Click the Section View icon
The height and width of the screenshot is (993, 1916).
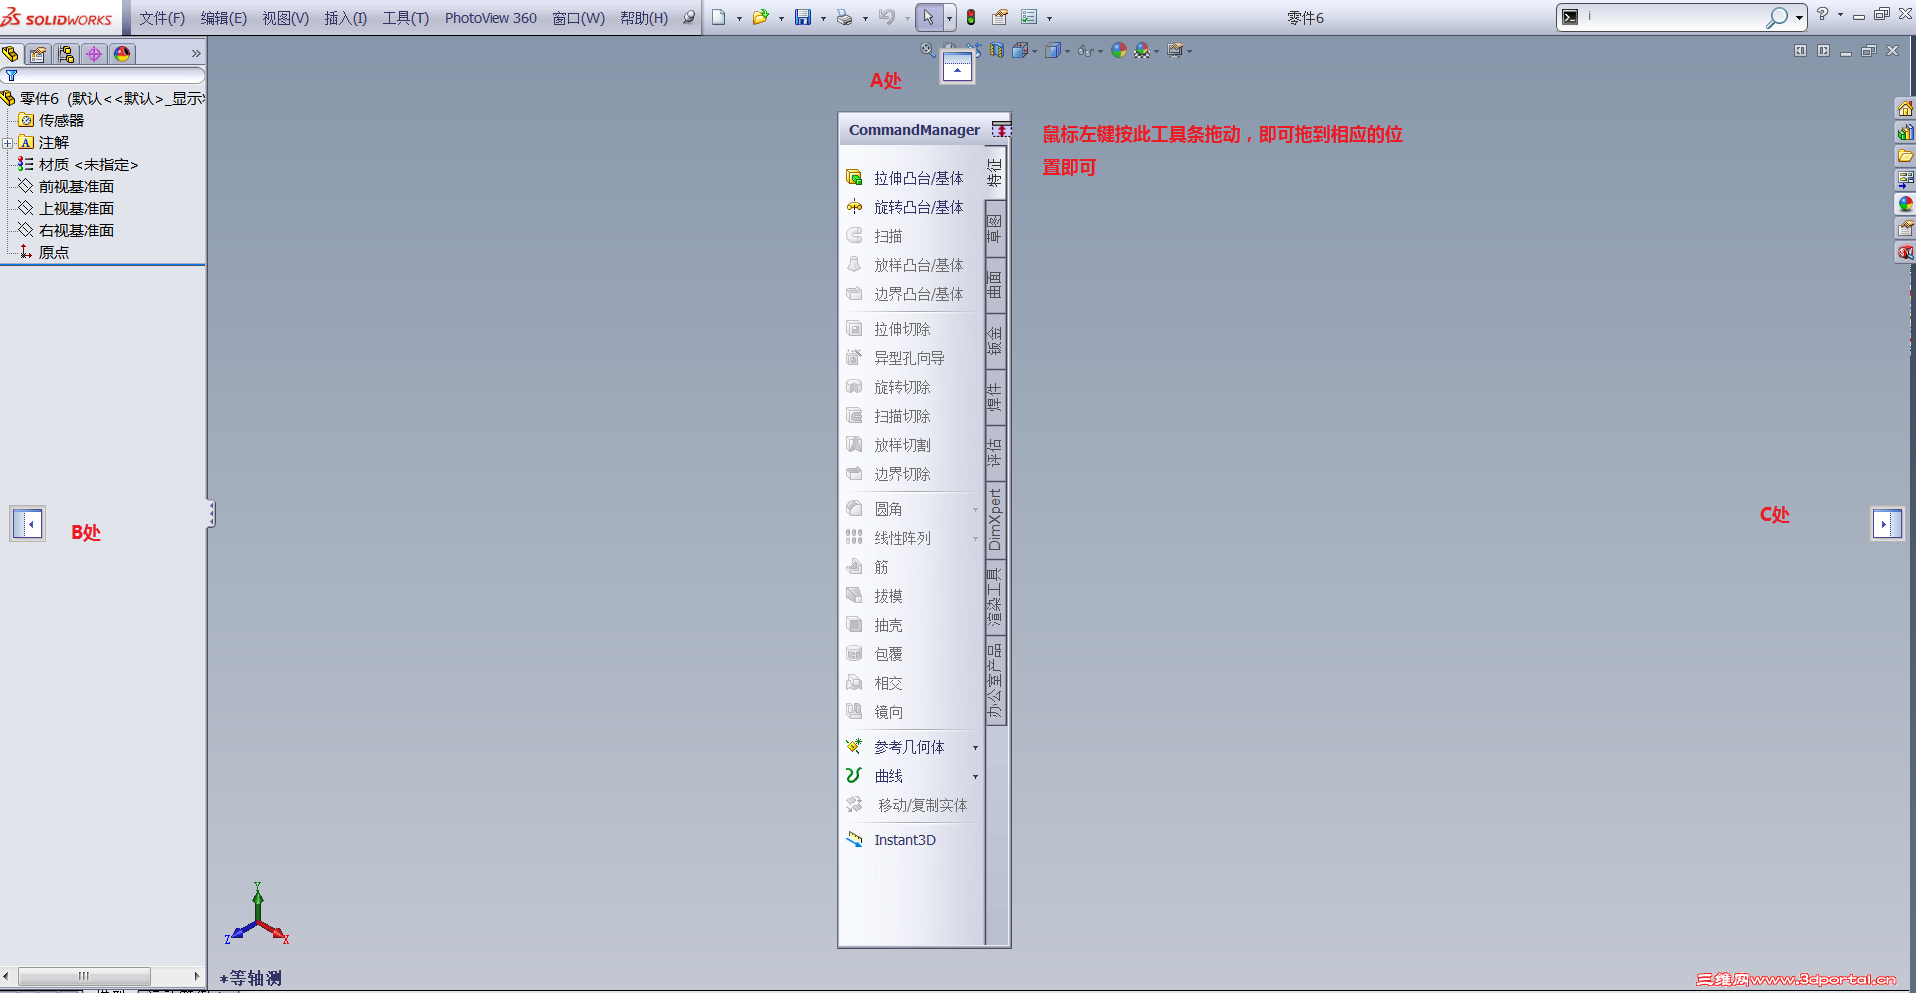(997, 50)
